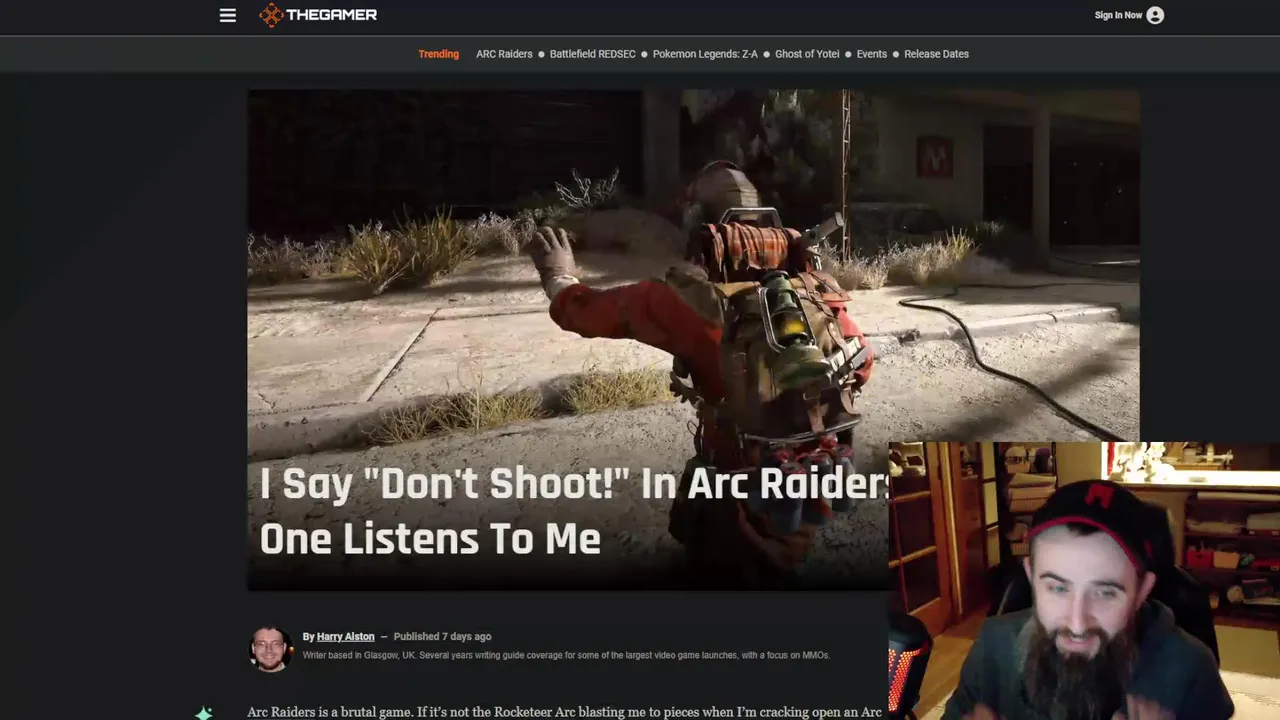
Task: Click the webcam overlay of the streamer
Action: coord(1084,581)
